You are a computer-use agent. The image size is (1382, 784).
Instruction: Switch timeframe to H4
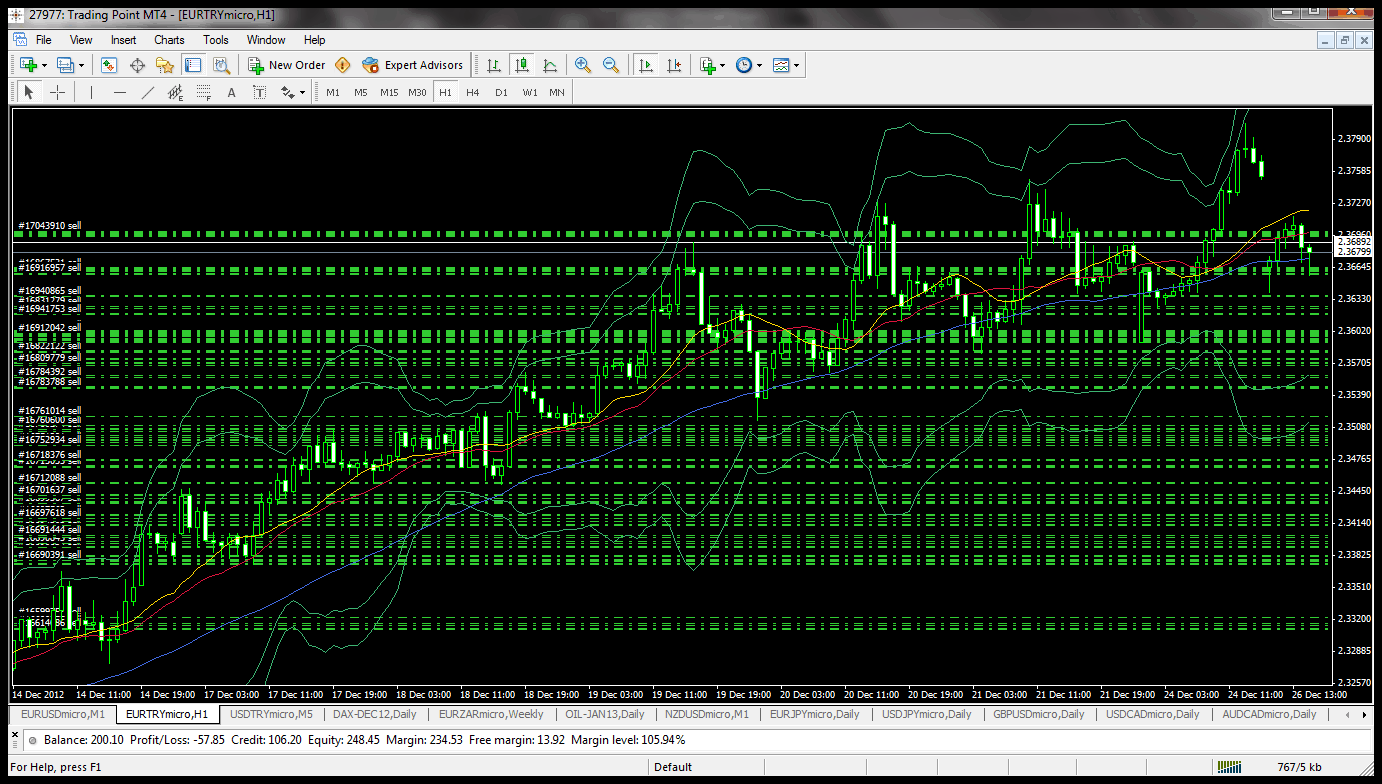[473, 92]
